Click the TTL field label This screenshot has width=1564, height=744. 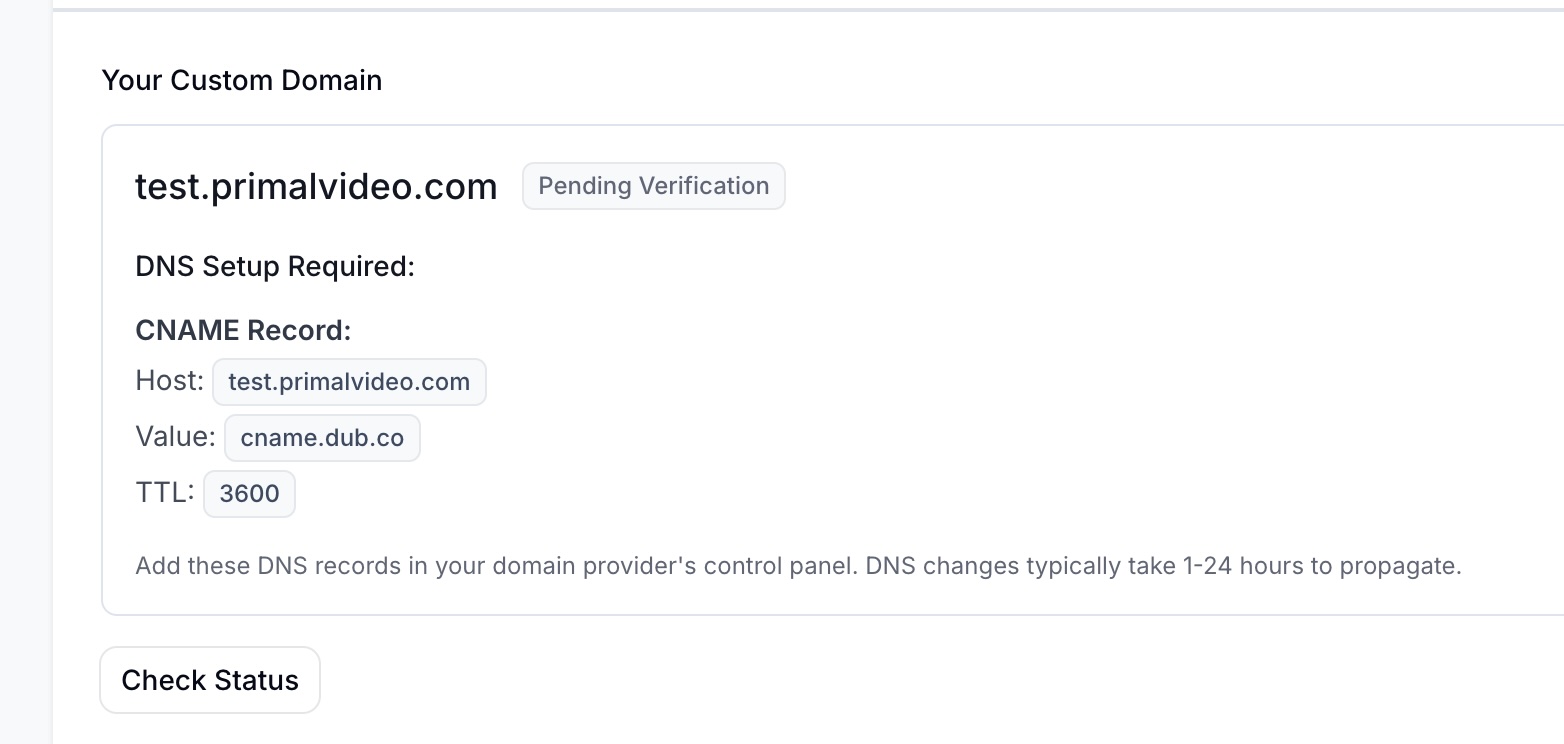162,491
